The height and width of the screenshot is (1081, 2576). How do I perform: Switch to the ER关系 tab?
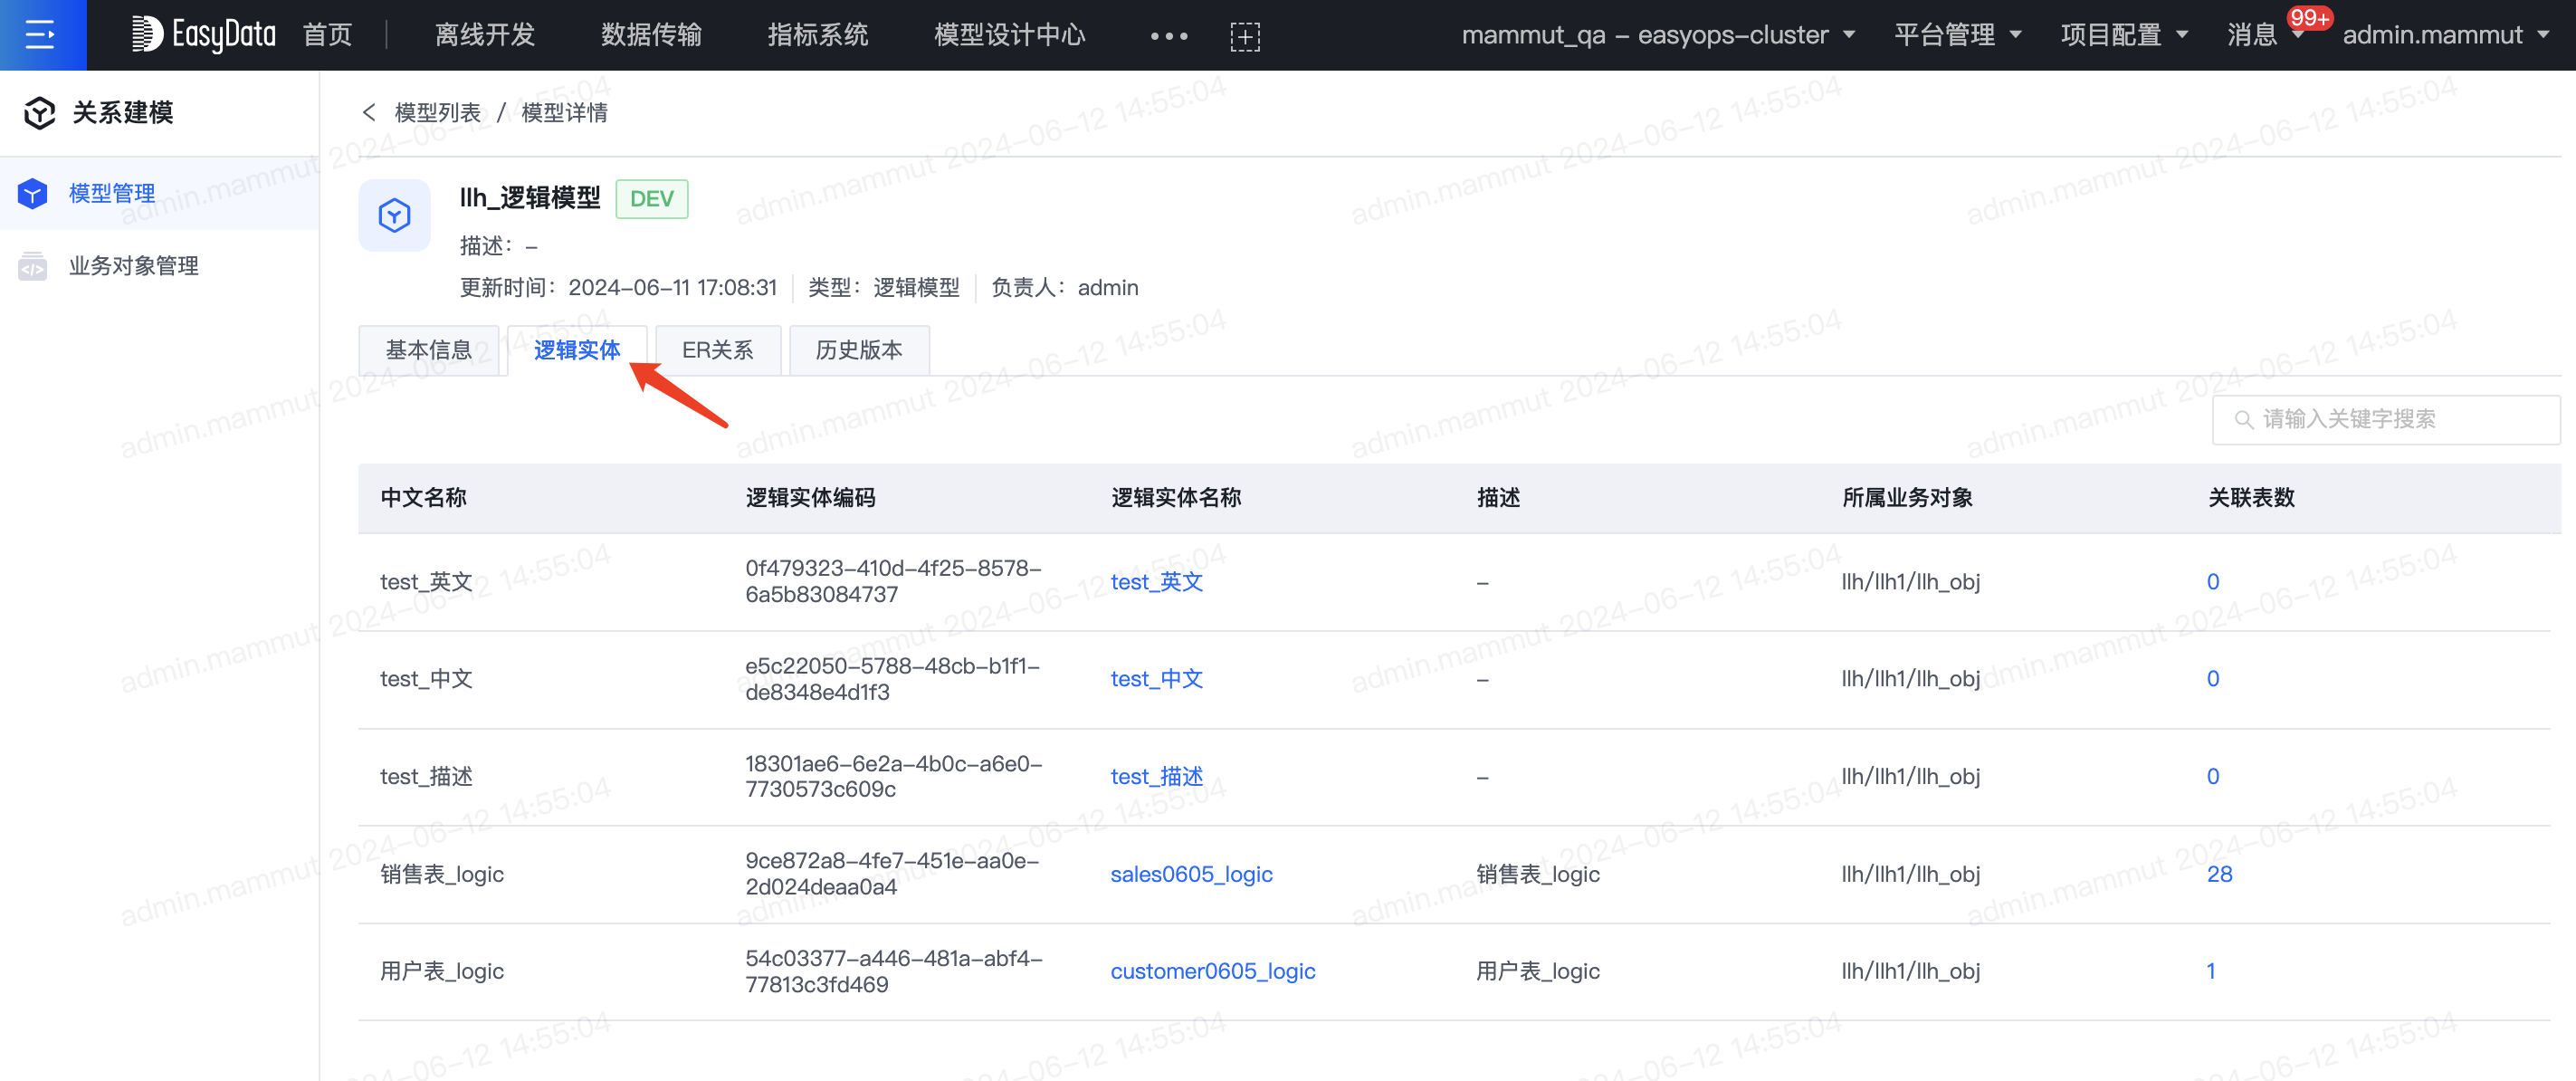tap(717, 350)
